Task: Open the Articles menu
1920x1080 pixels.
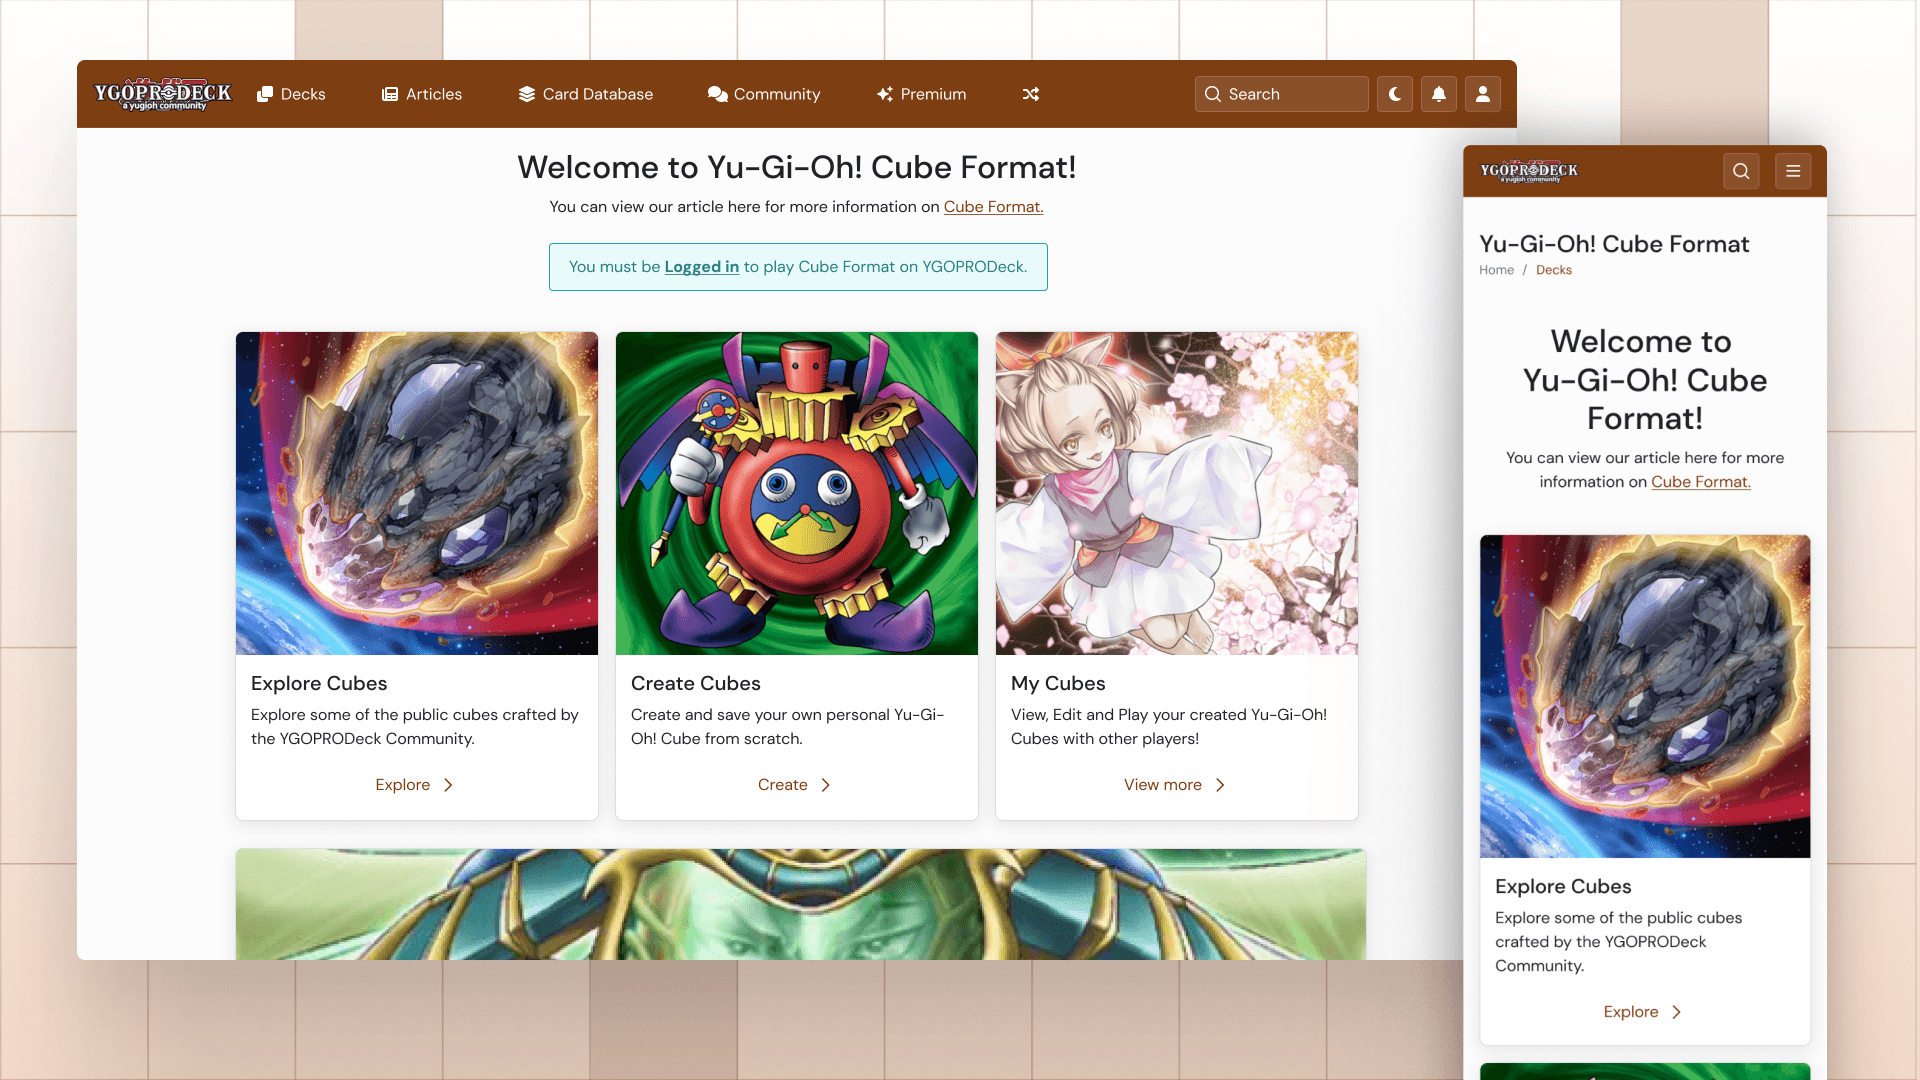Action: pyautogui.click(x=422, y=94)
